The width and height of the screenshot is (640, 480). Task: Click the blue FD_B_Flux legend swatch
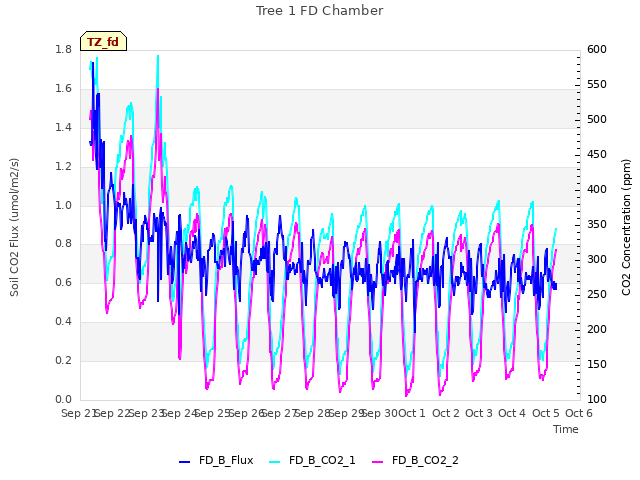coord(184,462)
